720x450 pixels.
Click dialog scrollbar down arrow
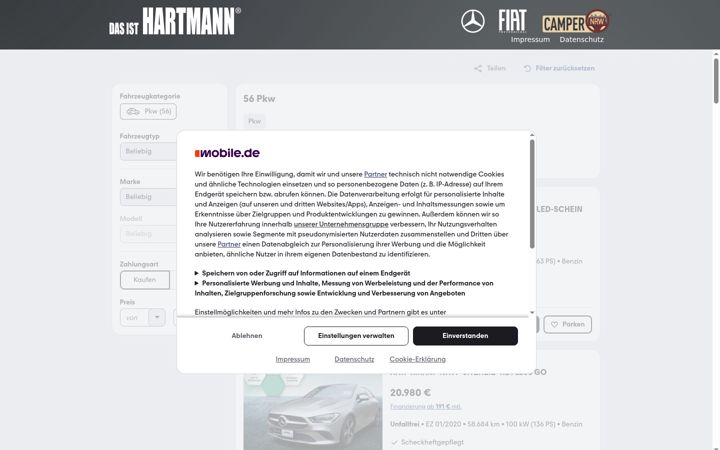pyautogui.click(x=532, y=313)
